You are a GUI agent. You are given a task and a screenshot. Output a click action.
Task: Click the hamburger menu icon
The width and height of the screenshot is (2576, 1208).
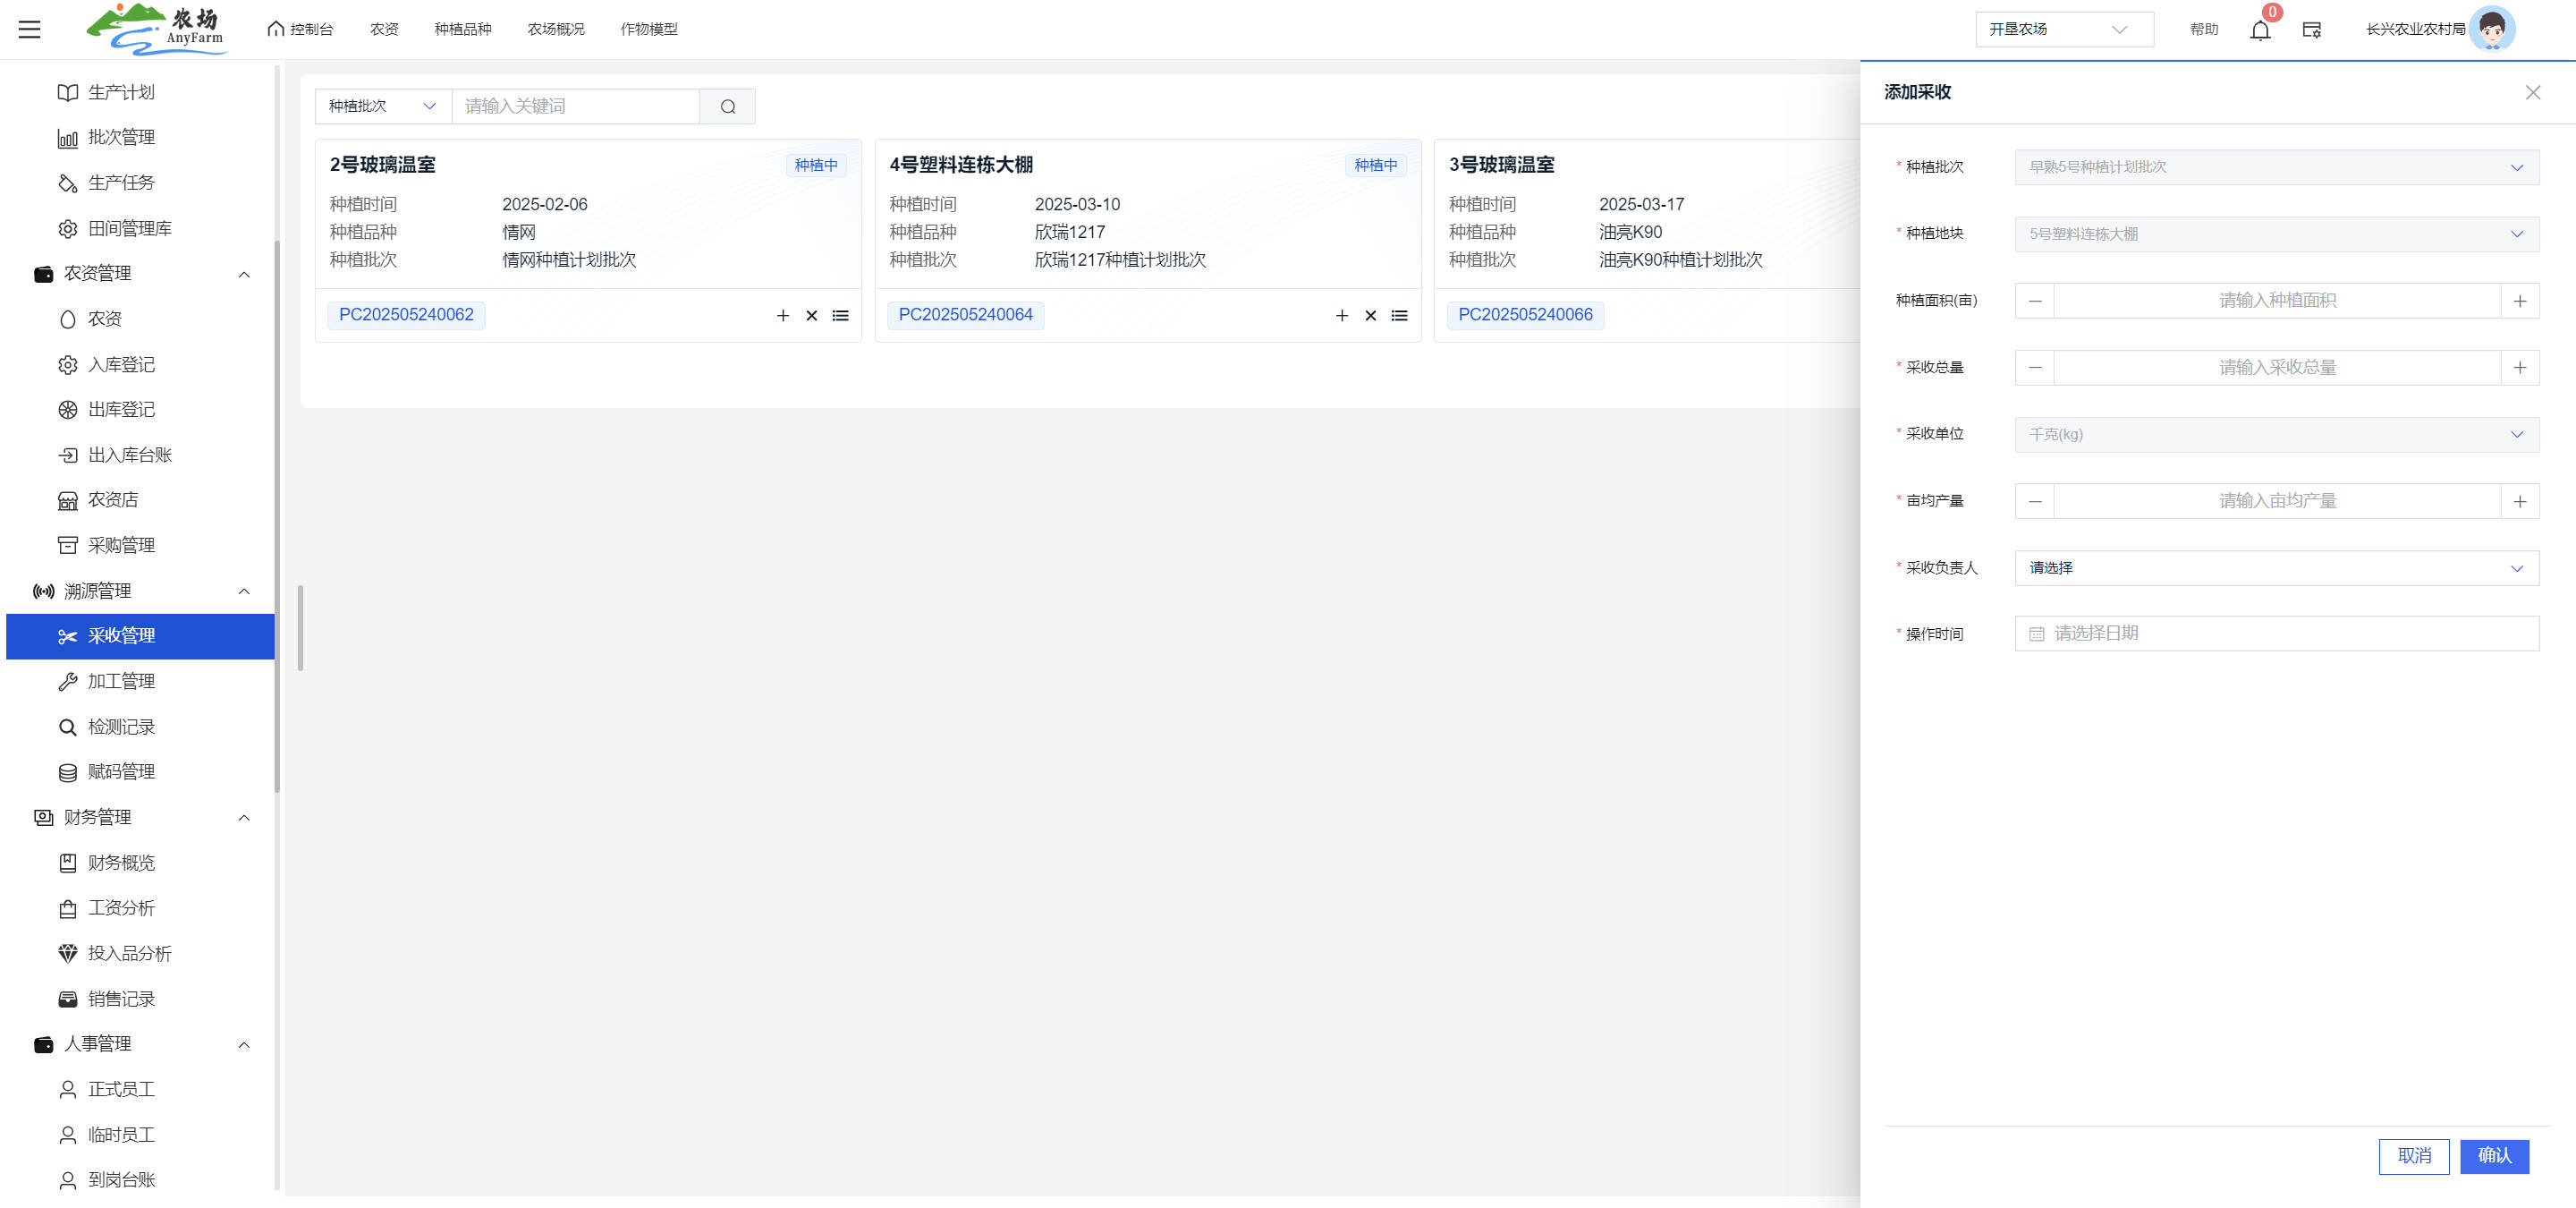[x=30, y=29]
